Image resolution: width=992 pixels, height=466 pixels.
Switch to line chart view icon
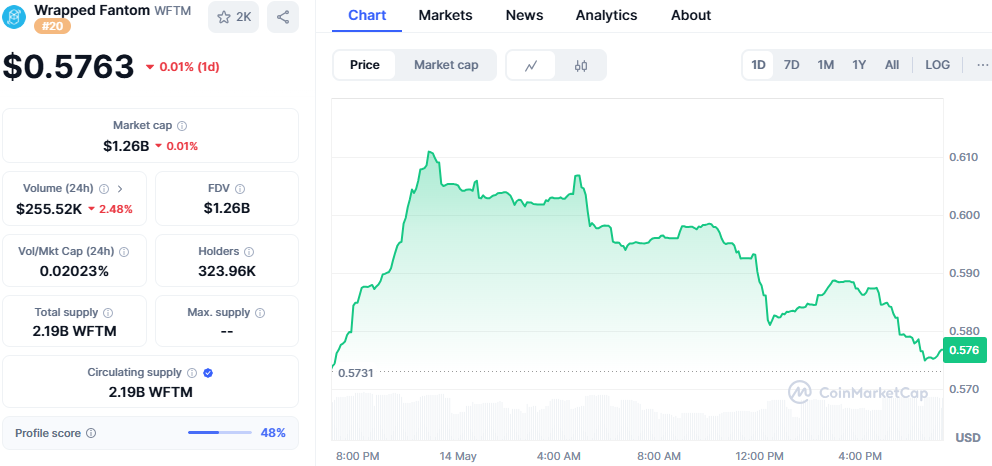pos(531,65)
